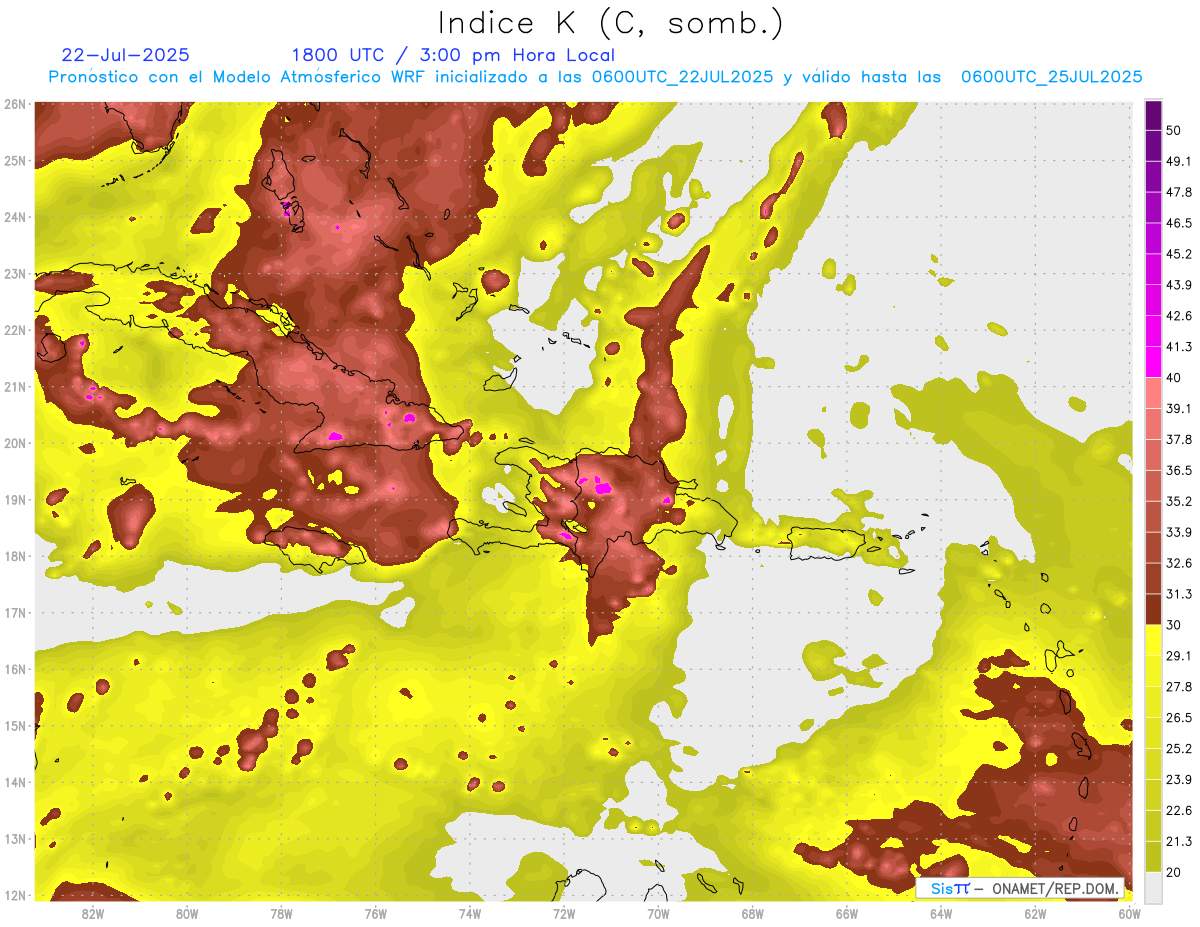1200x927 pixels.
Task: Click the '78W' longitude label
Action: (x=281, y=913)
